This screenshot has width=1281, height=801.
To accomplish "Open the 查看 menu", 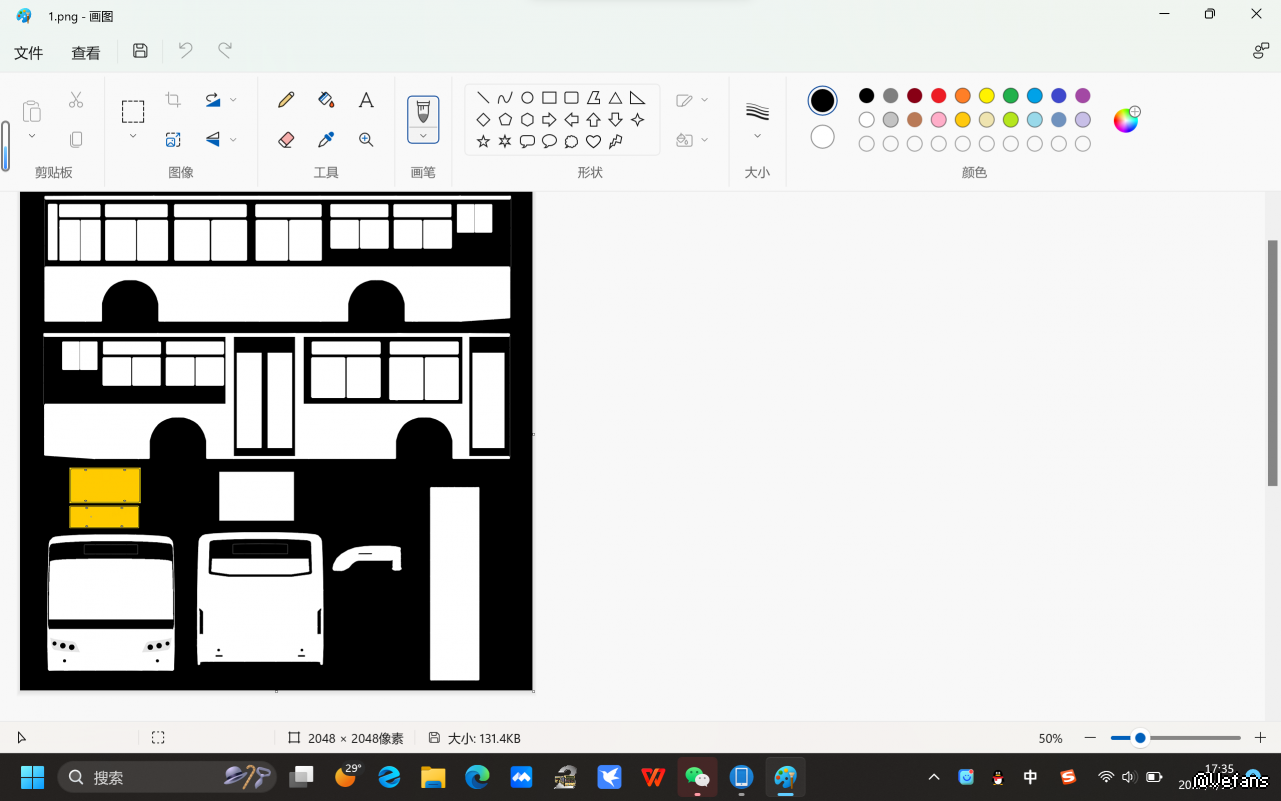I will (x=86, y=53).
